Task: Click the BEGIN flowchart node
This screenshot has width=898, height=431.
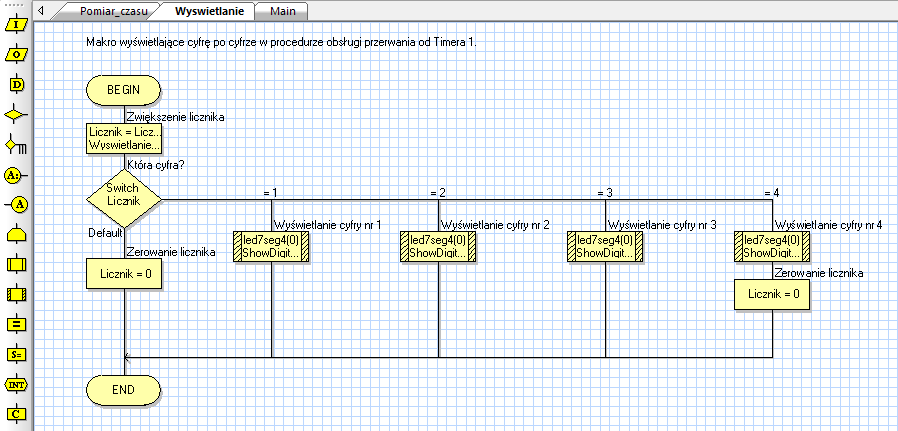Action: click(x=123, y=89)
